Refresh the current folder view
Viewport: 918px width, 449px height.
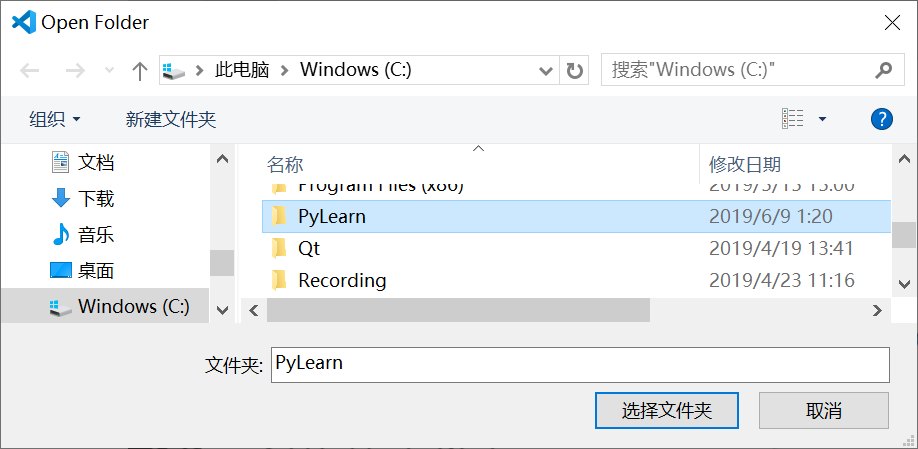574,70
